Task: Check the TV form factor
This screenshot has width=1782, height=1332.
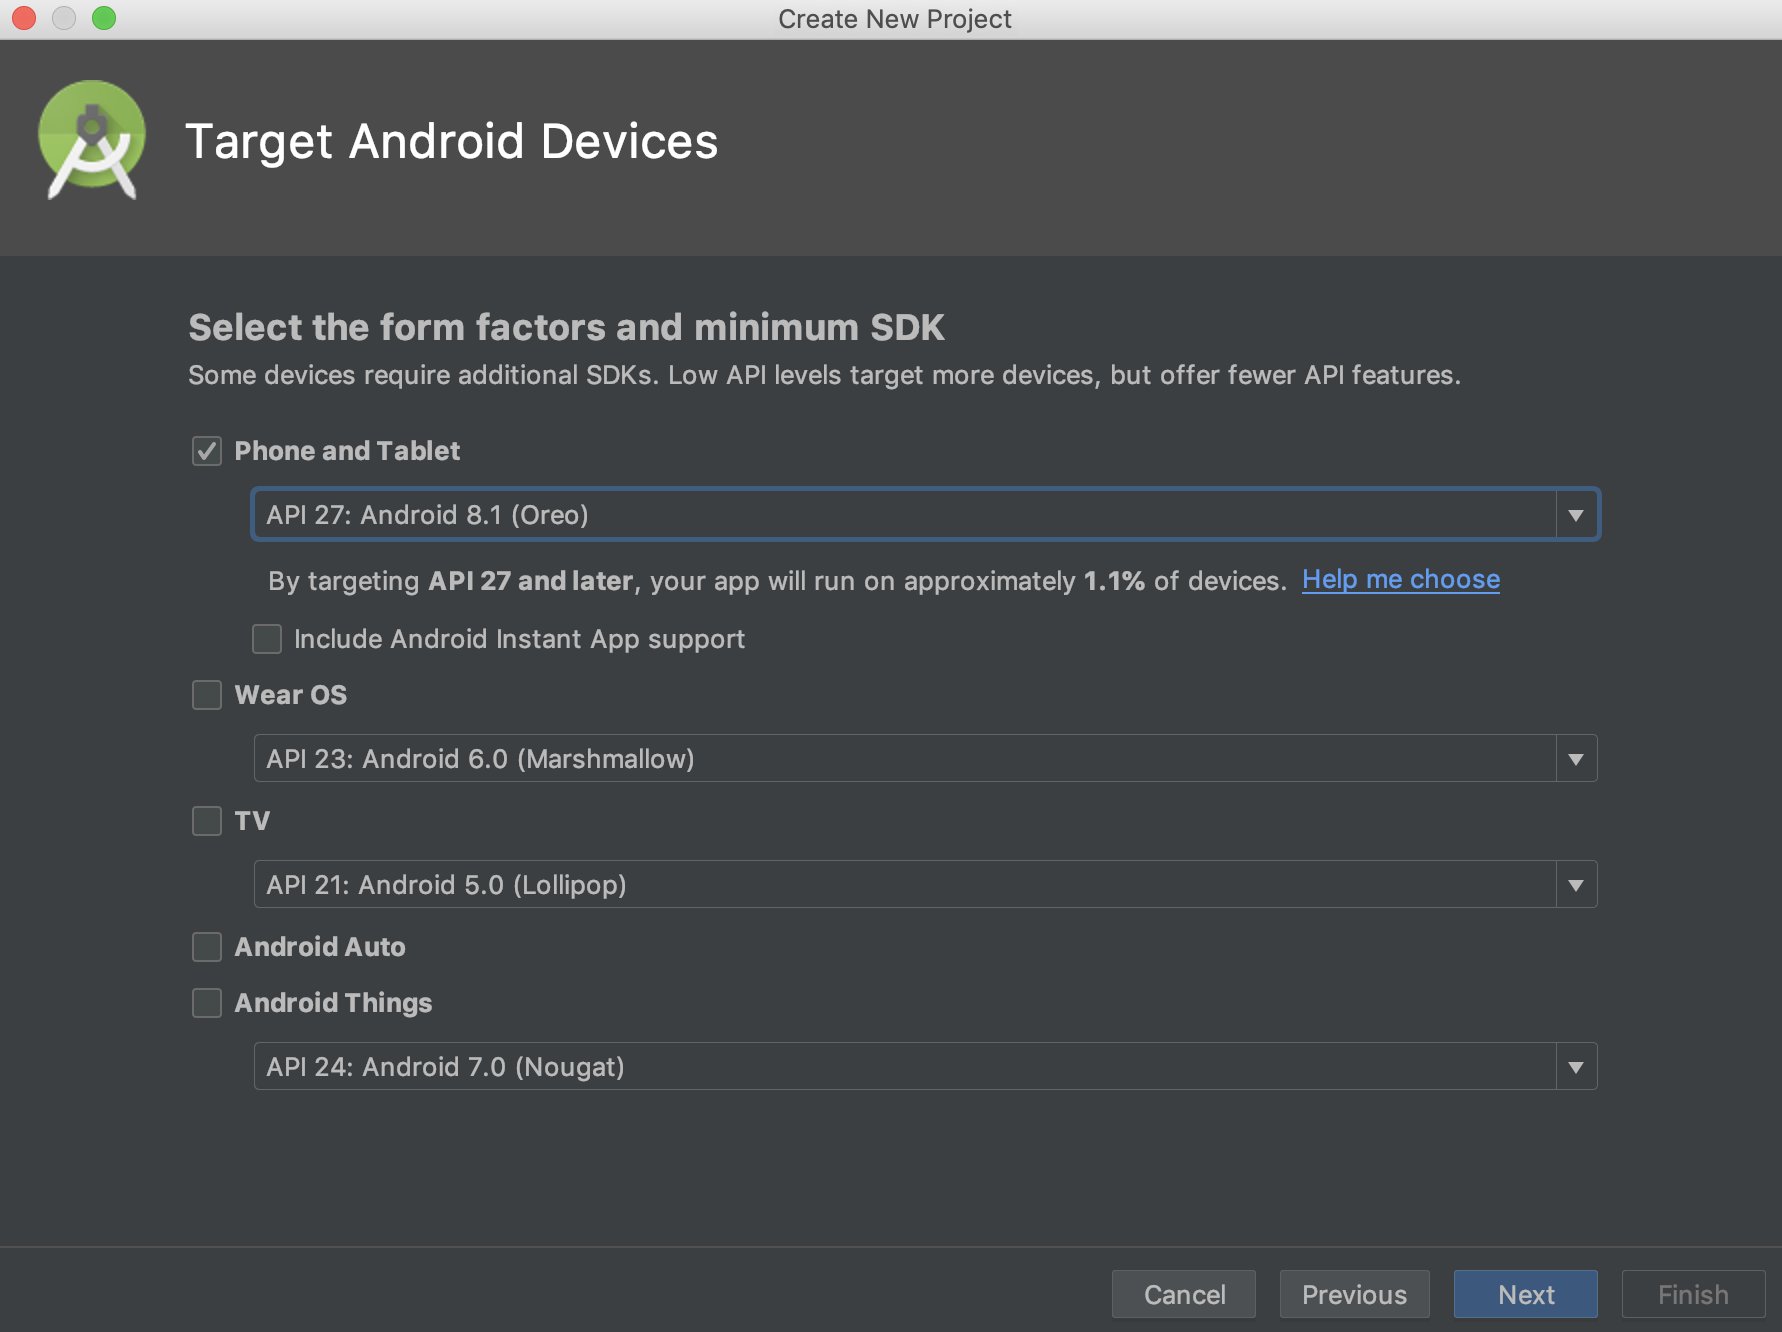Action: [x=206, y=821]
